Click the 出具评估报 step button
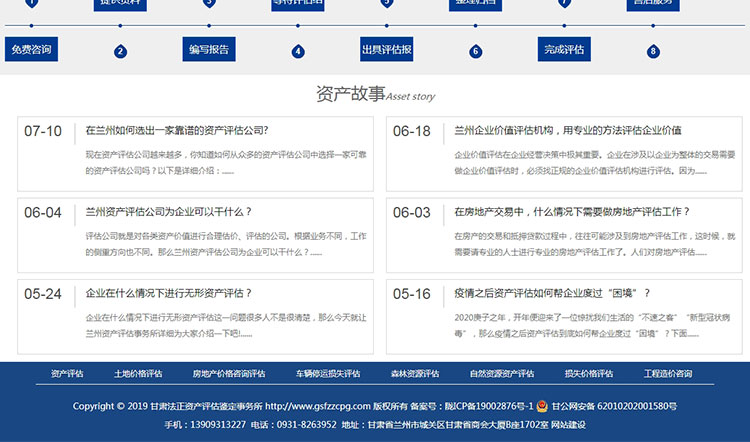This screenshot has width=750, height=442. pos(386,49)
